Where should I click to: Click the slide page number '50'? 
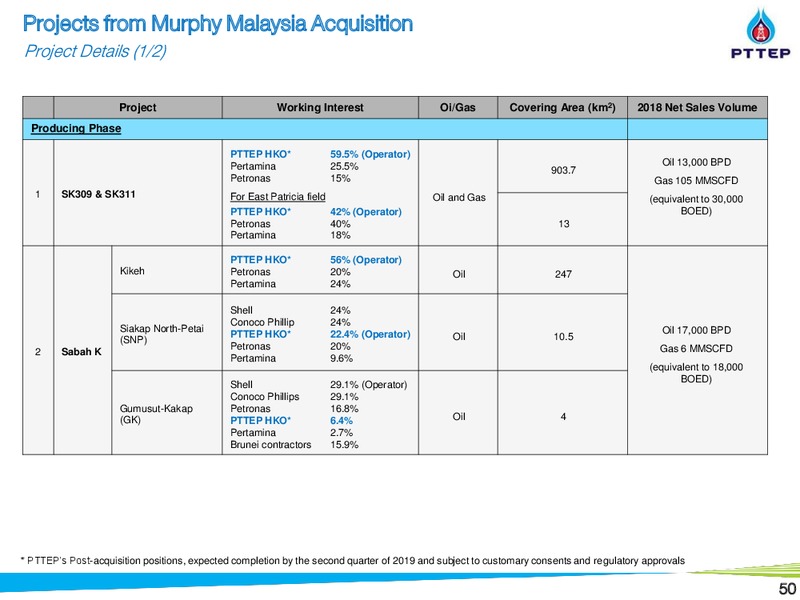click(x=788, y=588)
